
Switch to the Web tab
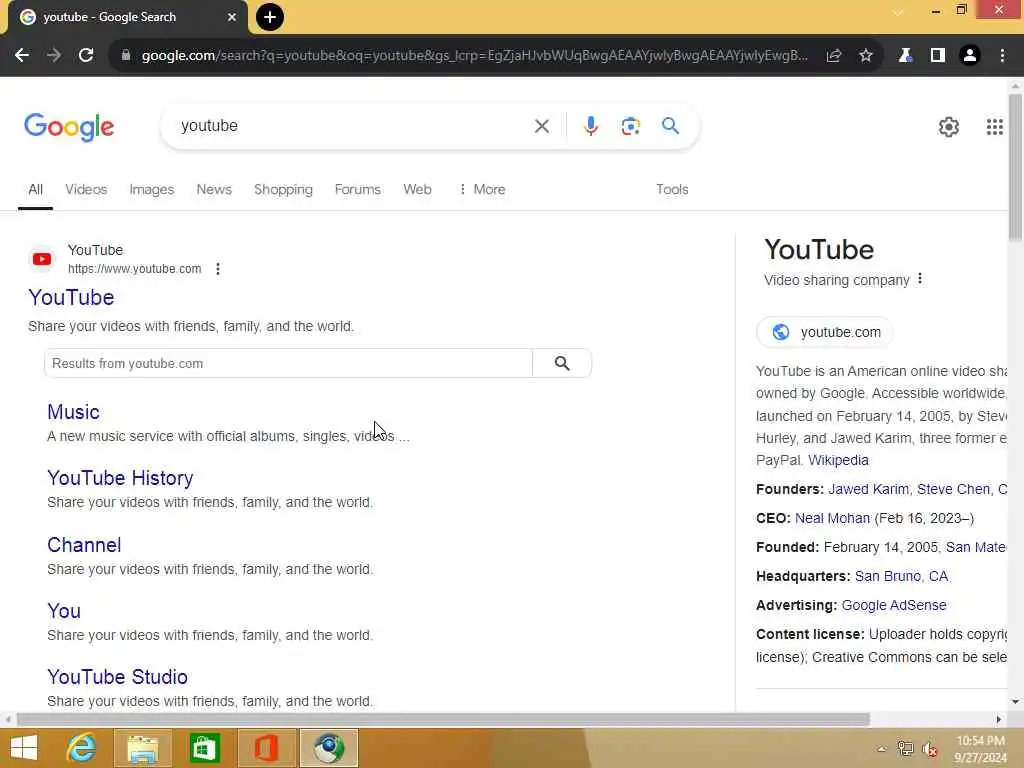click(417, 189)
